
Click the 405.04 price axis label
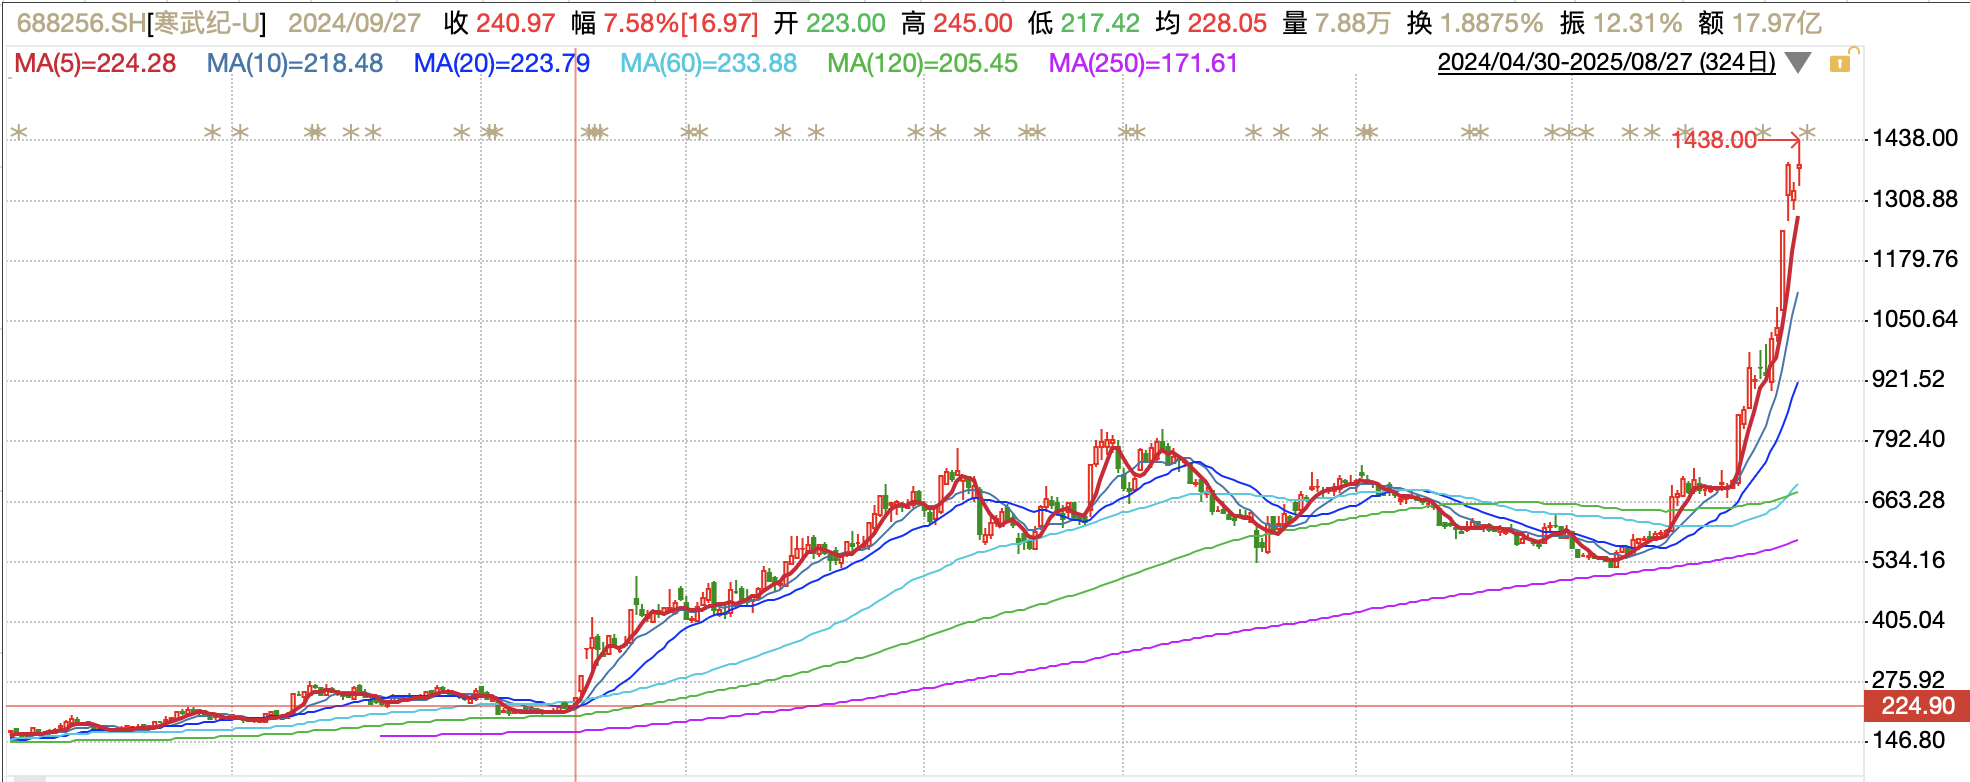coord(1908,620)
